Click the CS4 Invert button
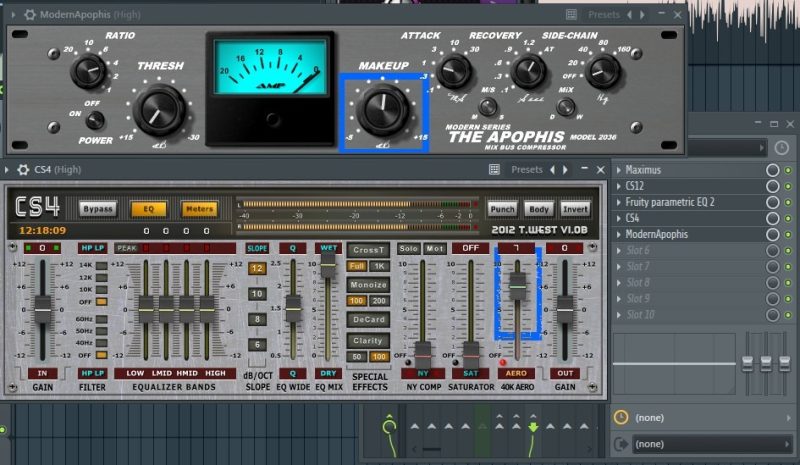The height and width of the screenshot is (465, 800). click(575, 209)
